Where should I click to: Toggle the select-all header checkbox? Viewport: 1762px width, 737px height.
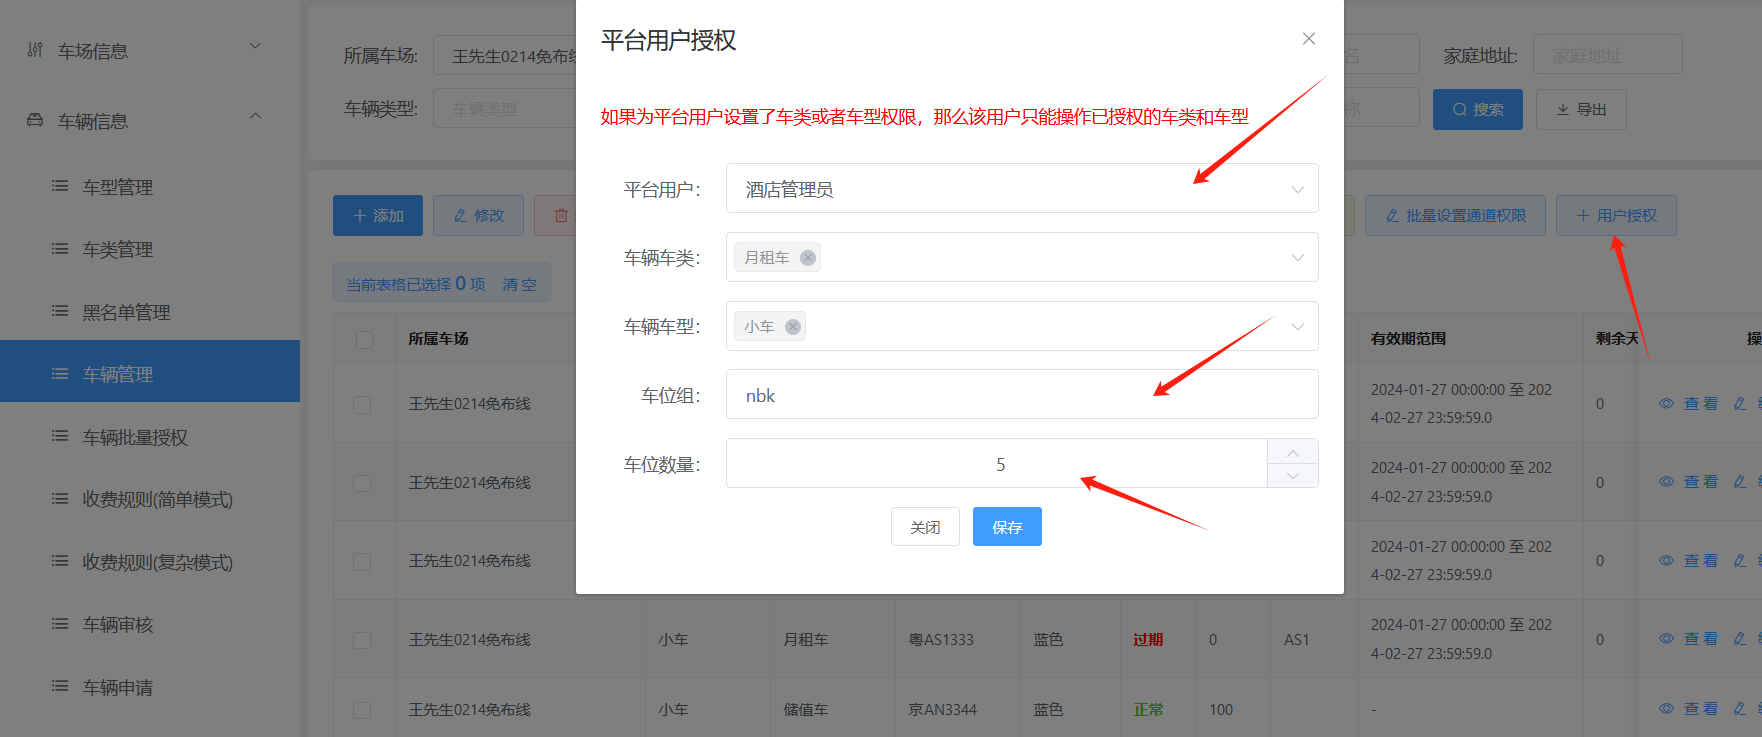(x=364, y=339)
